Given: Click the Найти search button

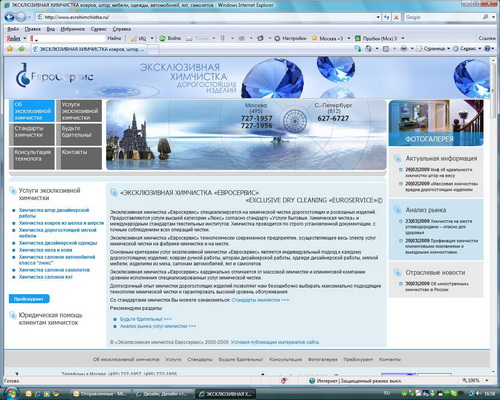Looking at the screenshot, I should click(114, 39).
